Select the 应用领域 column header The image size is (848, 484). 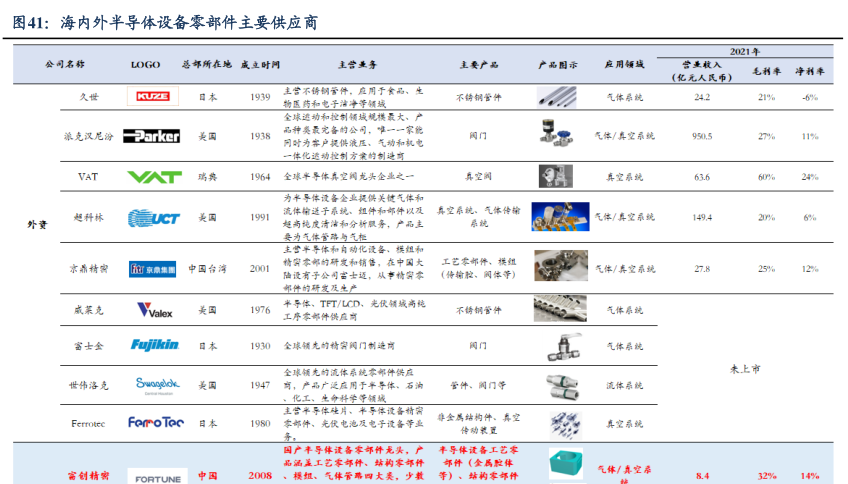coord(623,64)
